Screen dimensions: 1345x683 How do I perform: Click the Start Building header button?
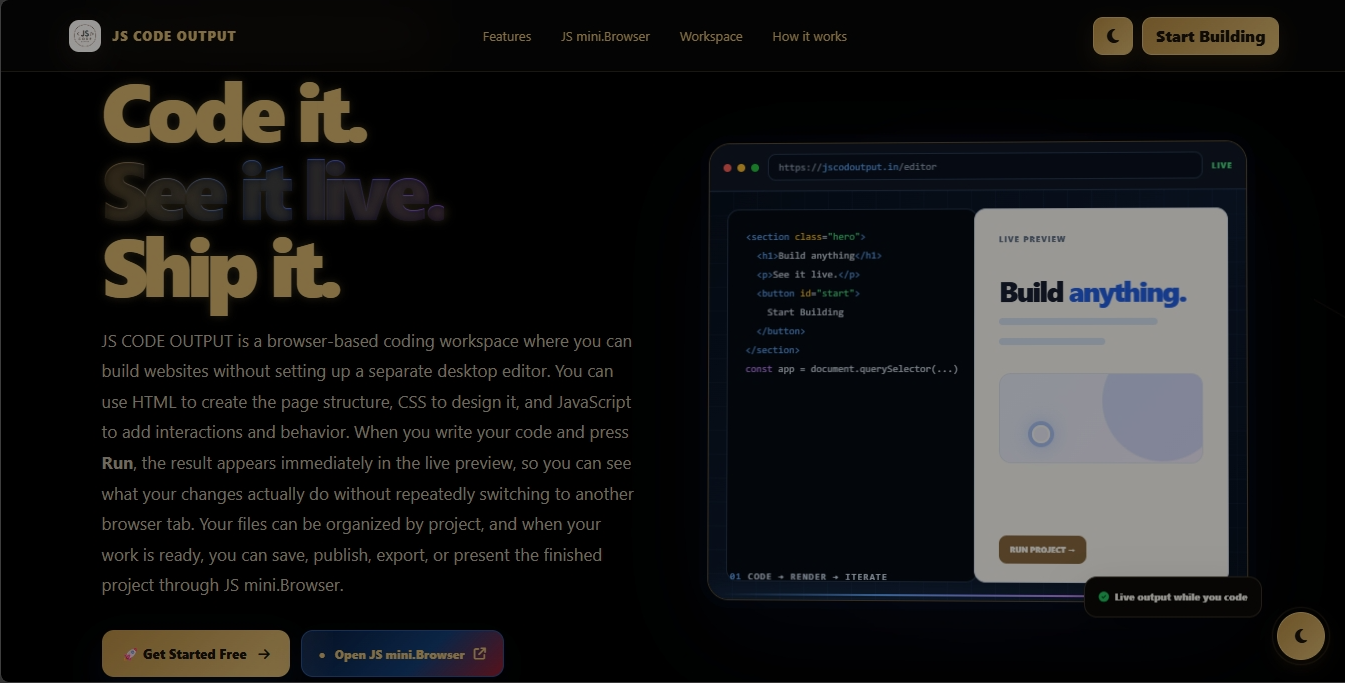click(1210, 36)
